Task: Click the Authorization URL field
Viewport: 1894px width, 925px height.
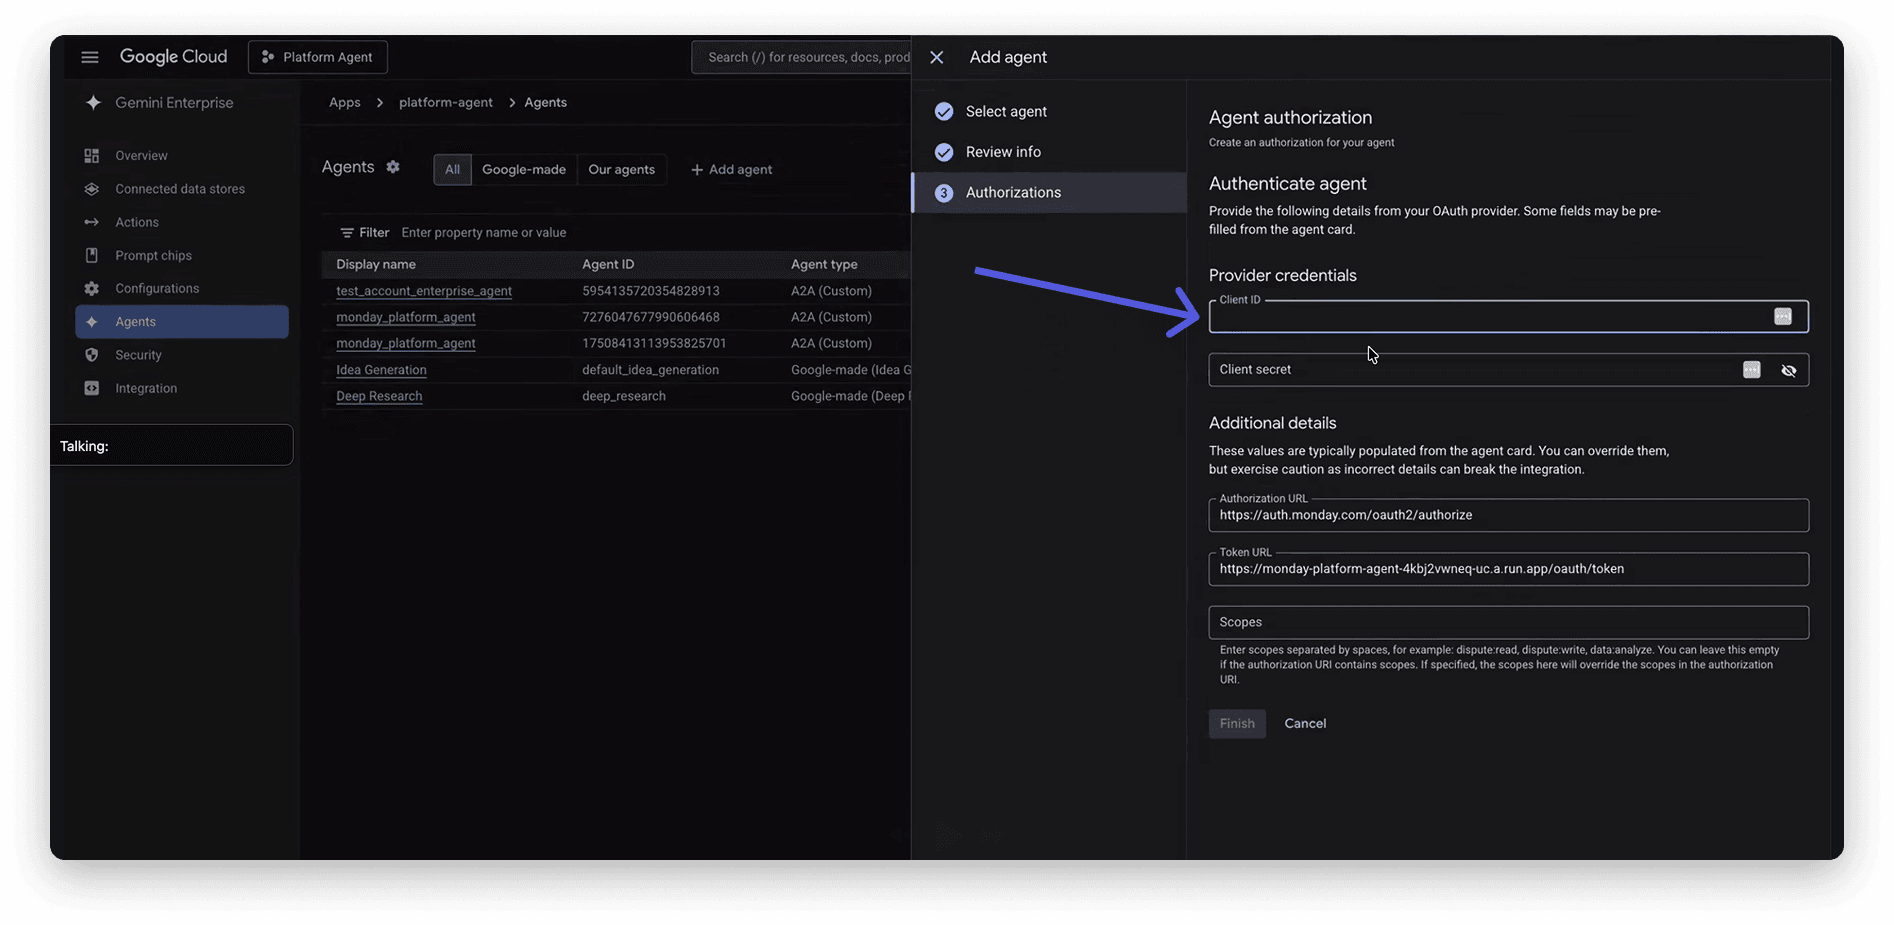Action: coord(1509,515)
